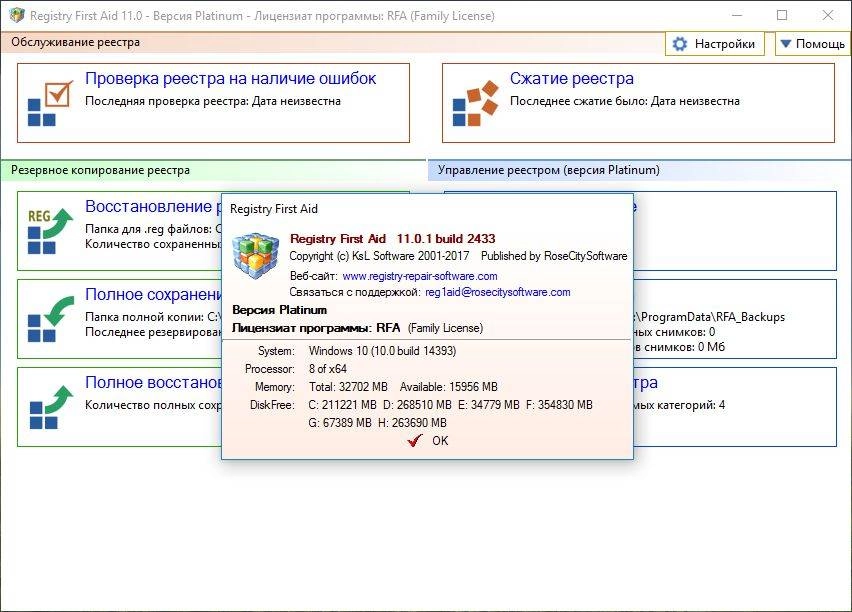Click the D: 268510 MB disk free value
Image resolution: width=852 pixels, height=612 pixels.
pos(417,405)
